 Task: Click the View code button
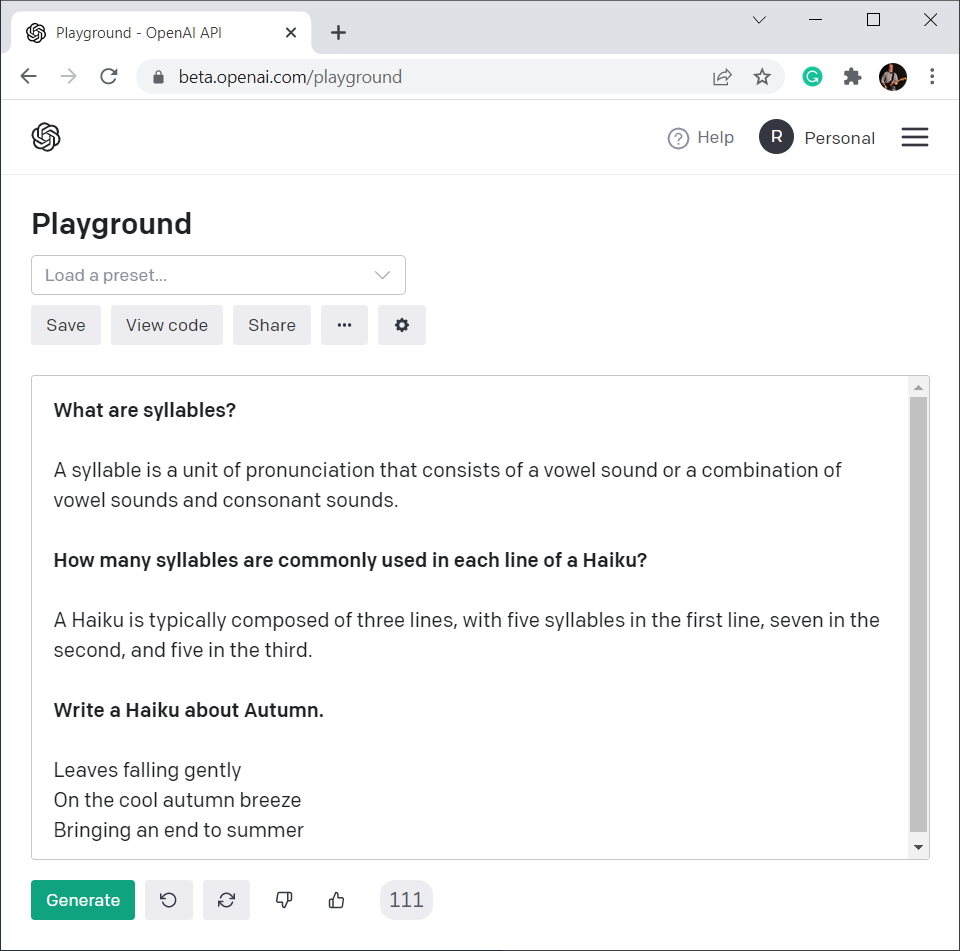click(167, 325)
